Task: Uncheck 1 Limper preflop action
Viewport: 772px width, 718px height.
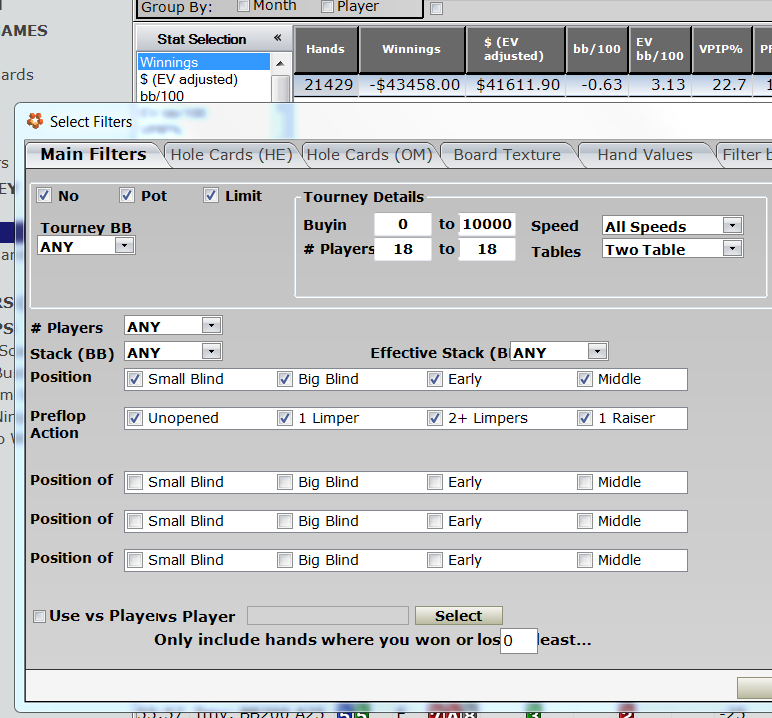Action: point(285,418)
